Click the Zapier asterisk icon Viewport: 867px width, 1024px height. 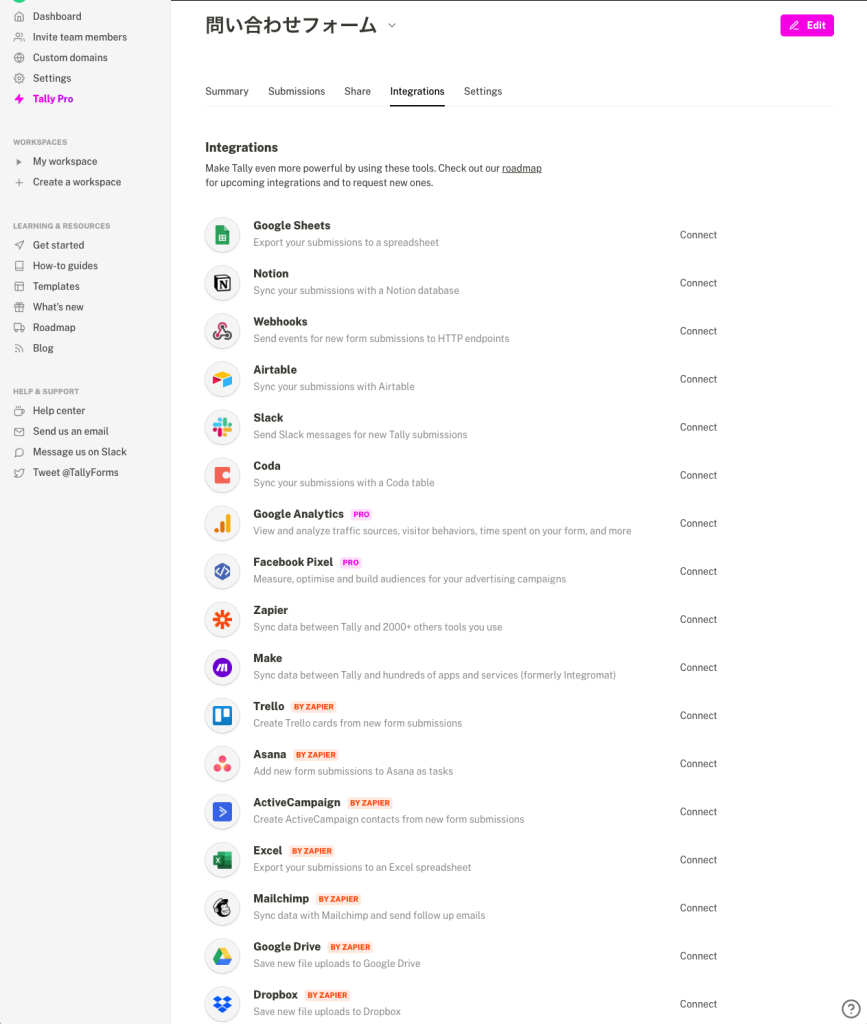[223, 620]
